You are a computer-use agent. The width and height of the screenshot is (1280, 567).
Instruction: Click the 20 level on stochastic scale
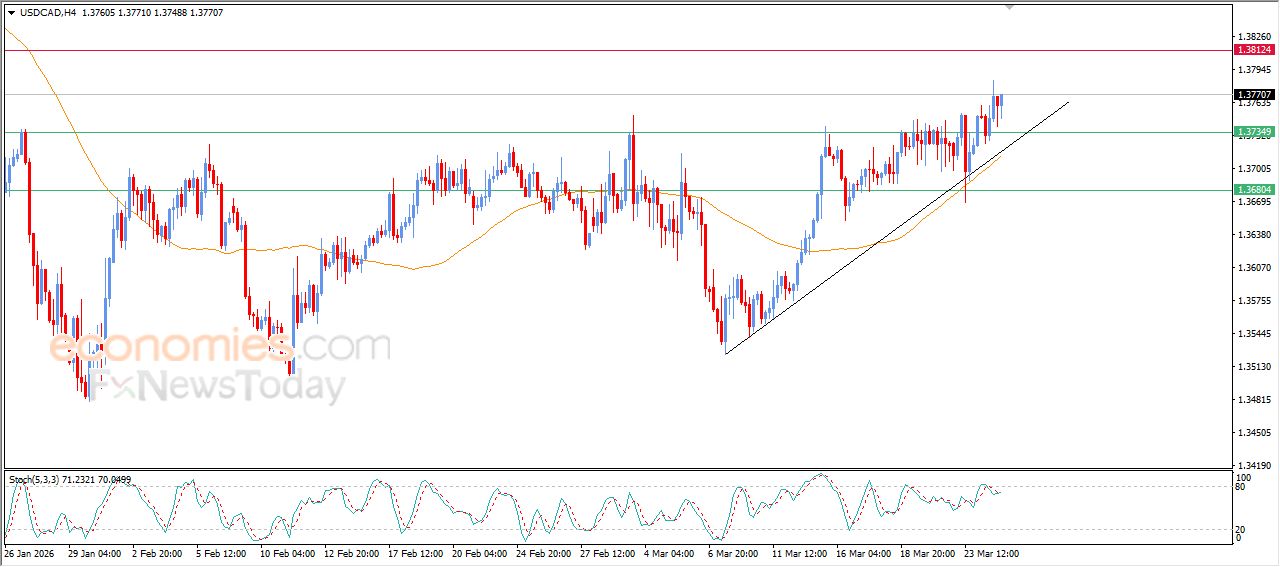coord(1239,529)
